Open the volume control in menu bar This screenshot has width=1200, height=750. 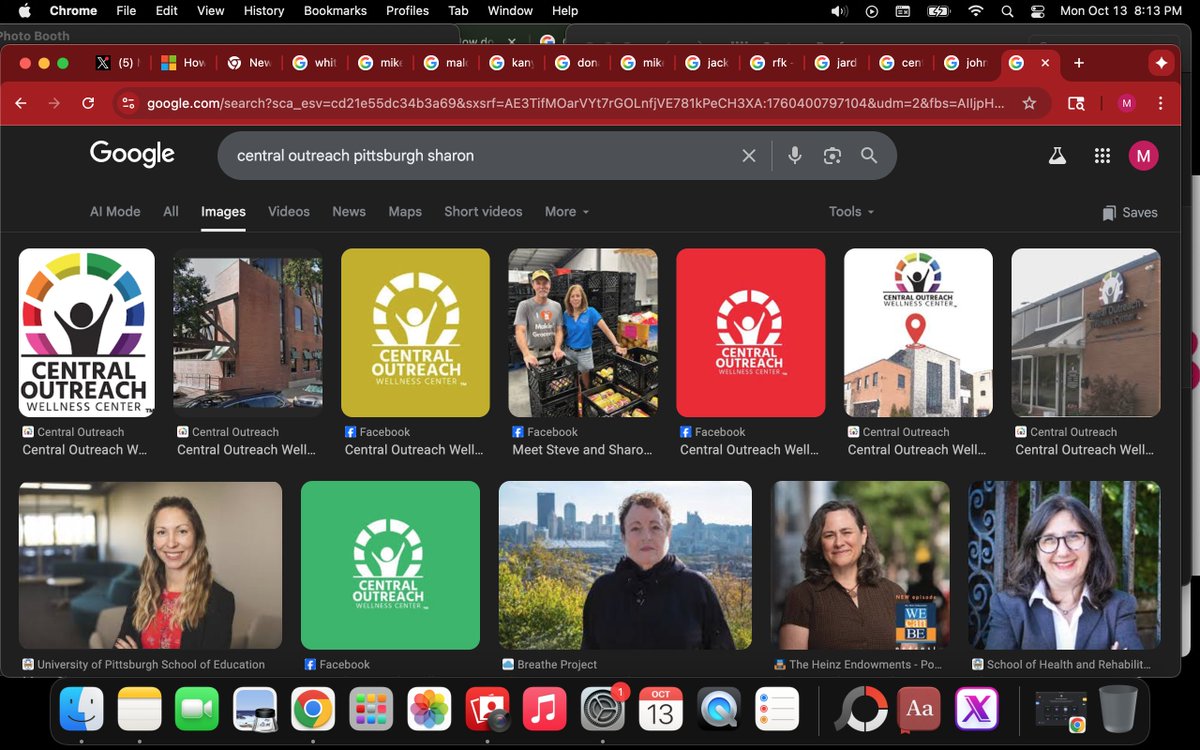tap(838, 11)
